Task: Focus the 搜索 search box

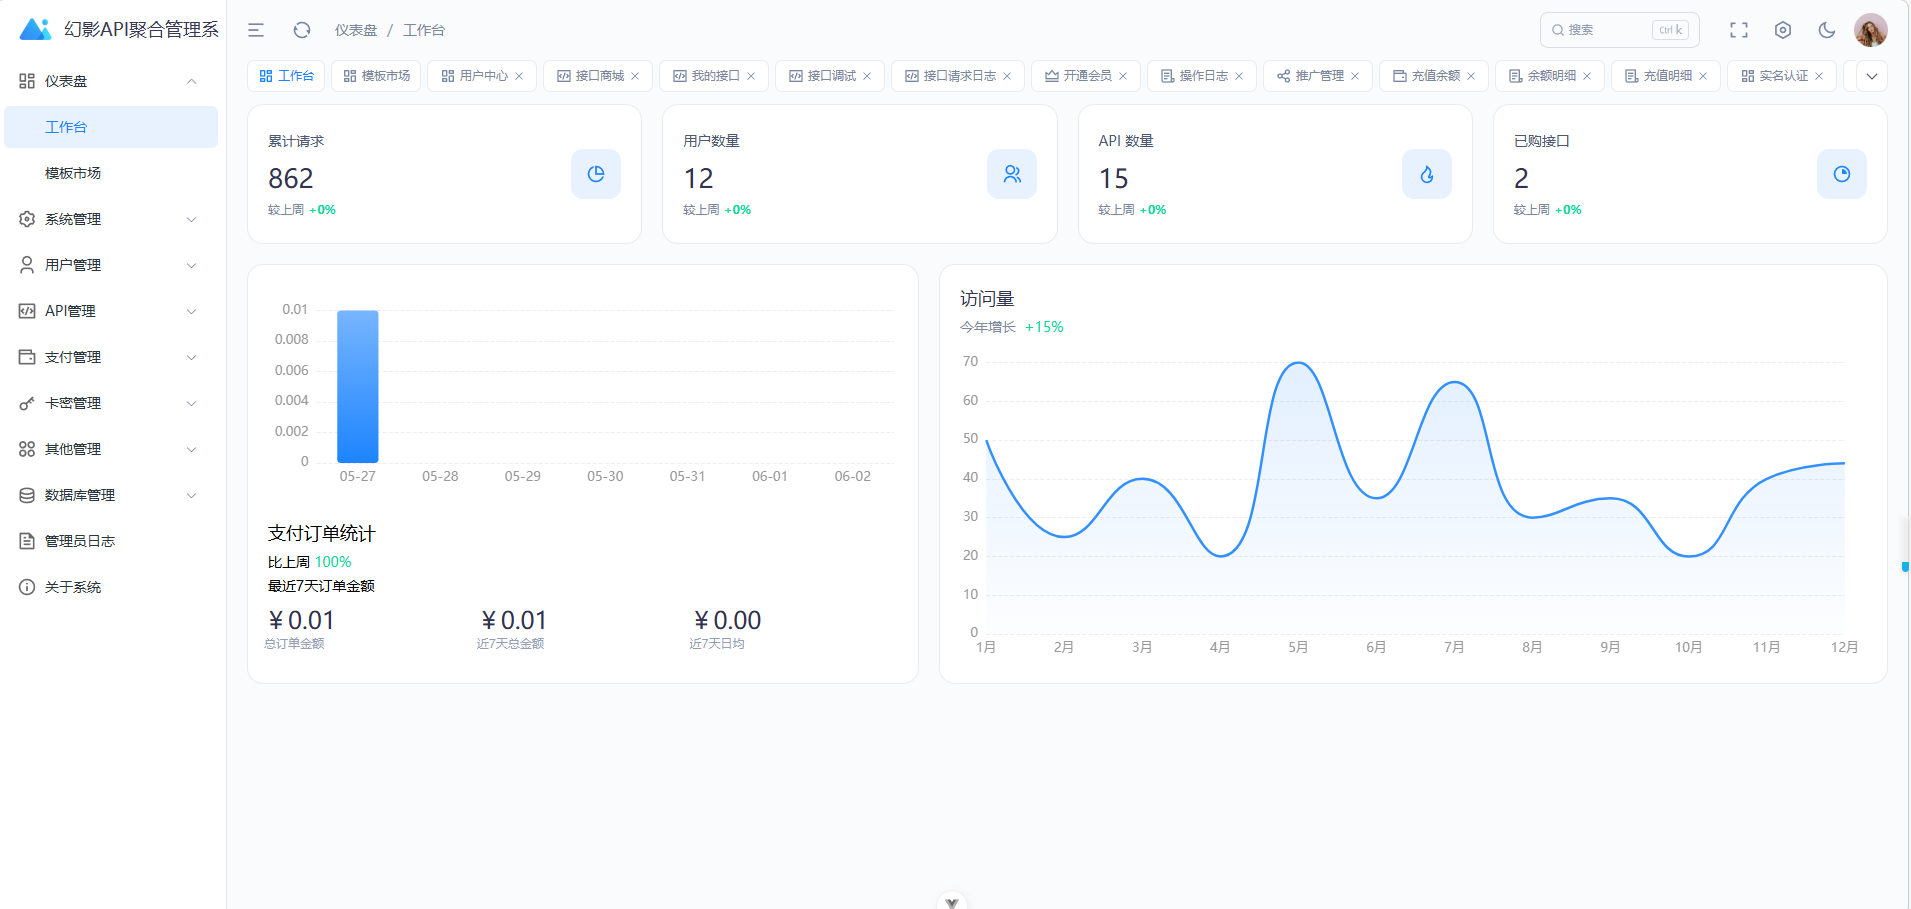Action: pos(1620,30)
